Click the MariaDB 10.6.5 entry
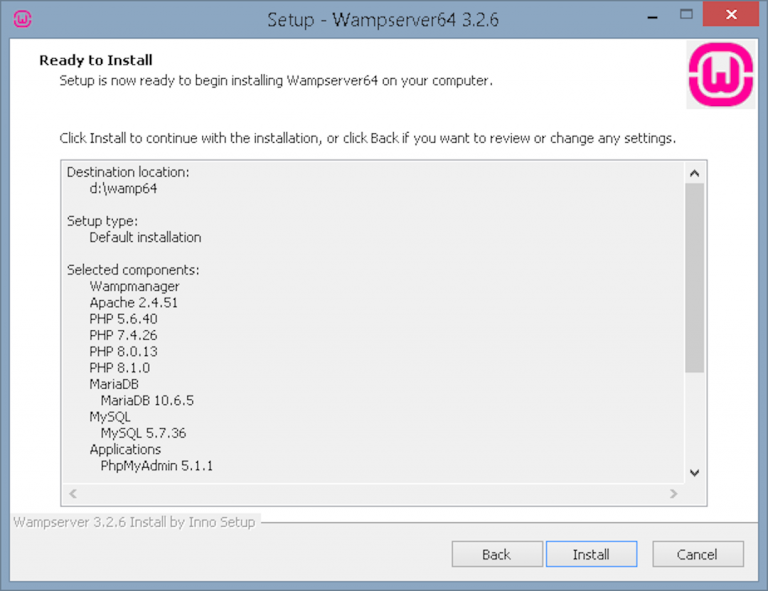This screenshot has width=768, height=591. (x=147, y=400)
